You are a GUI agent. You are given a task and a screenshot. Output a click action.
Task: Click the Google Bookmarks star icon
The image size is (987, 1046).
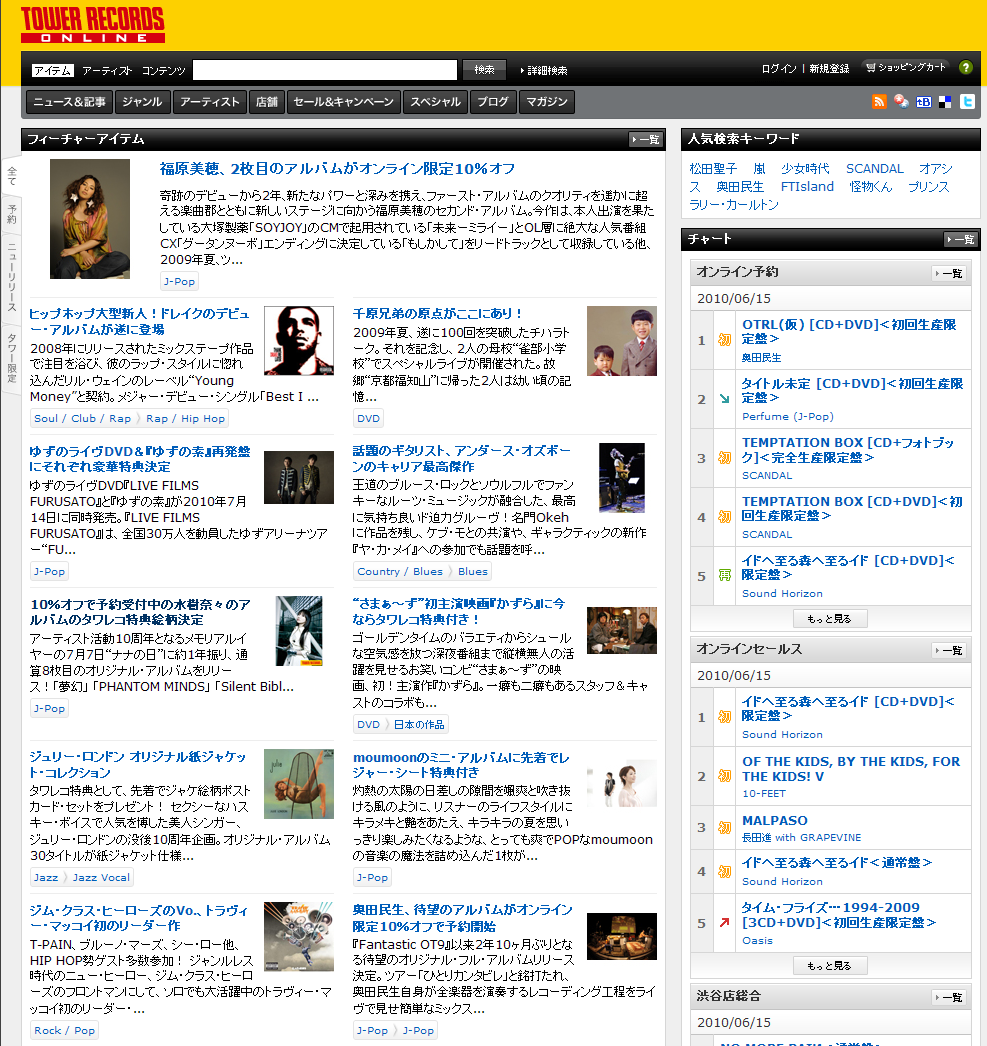tap(901, 102)
